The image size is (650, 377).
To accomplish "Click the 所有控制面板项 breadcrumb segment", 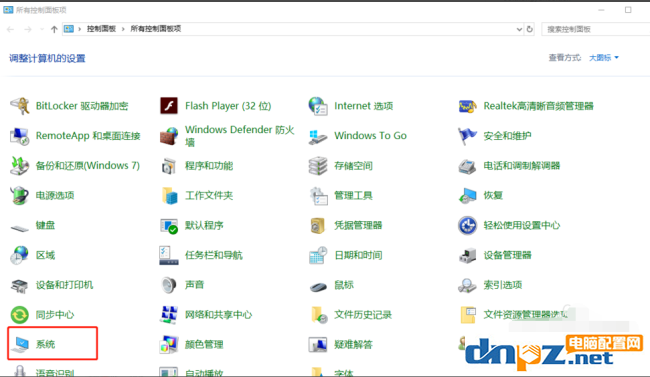I will (x=155, y=29).
